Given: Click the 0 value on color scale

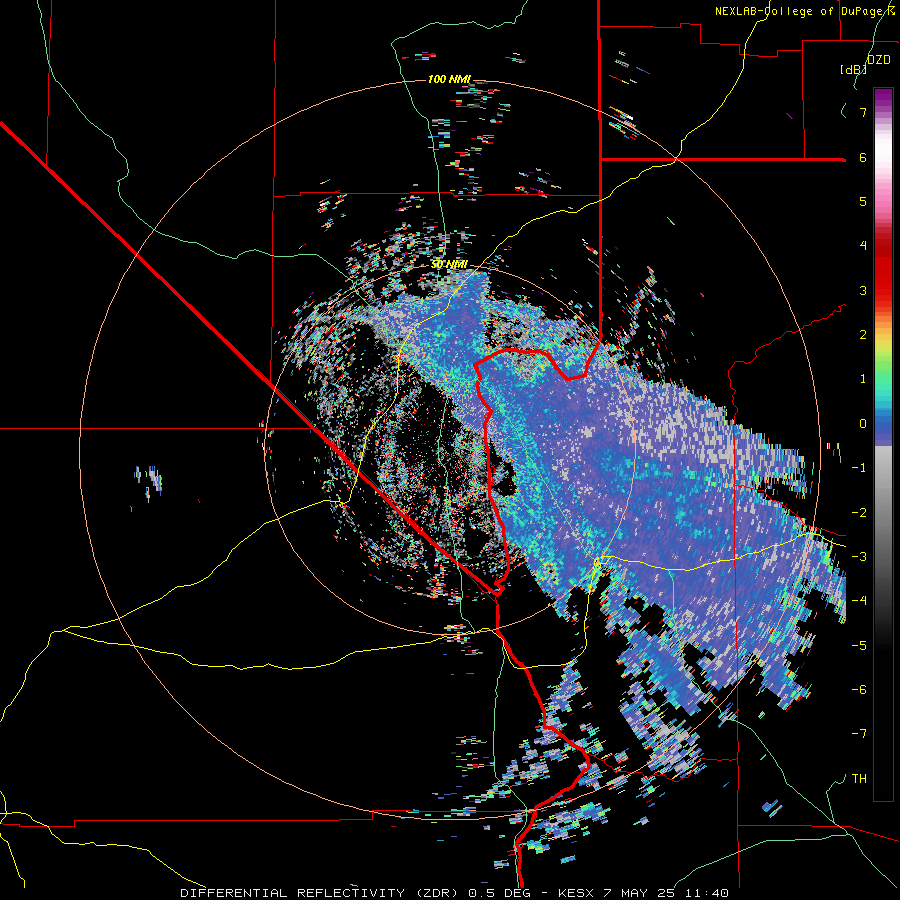Looking at the screenshot, I should pyautogui.click(x=863, y=424).
